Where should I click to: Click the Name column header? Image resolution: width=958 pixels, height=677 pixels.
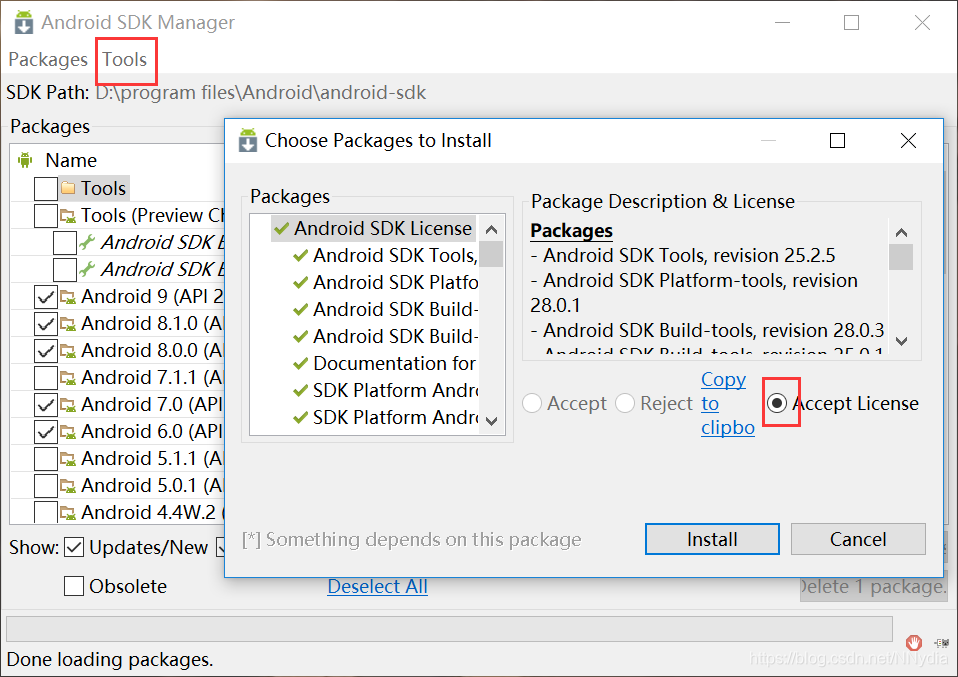click(71, 160)
